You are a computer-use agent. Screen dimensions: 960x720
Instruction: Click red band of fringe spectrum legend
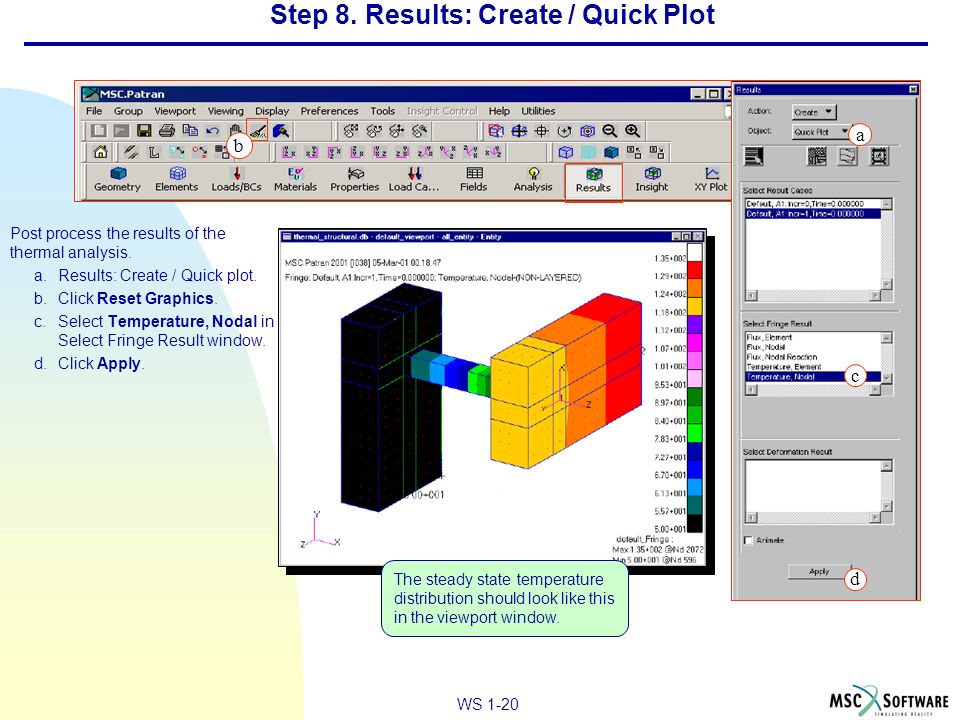694,270
